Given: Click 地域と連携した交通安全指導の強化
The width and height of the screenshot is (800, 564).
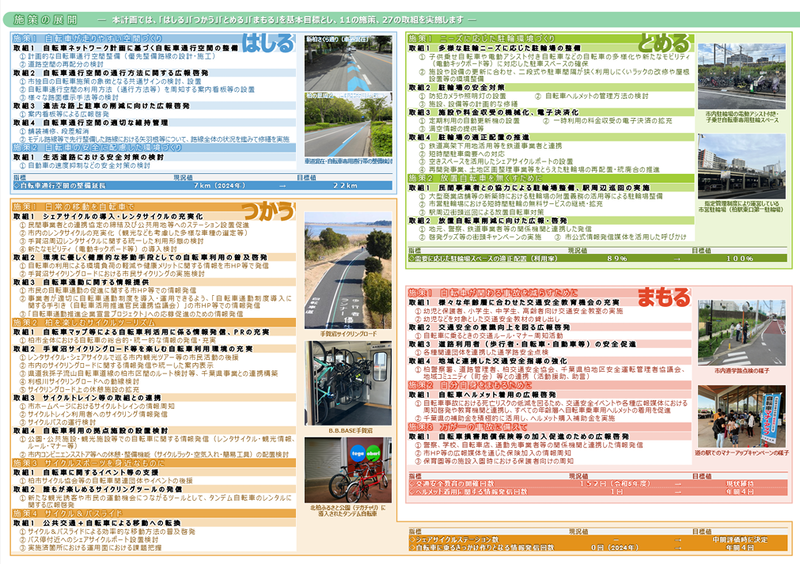Looking at the screenshot, I should (x=503, y=360).
